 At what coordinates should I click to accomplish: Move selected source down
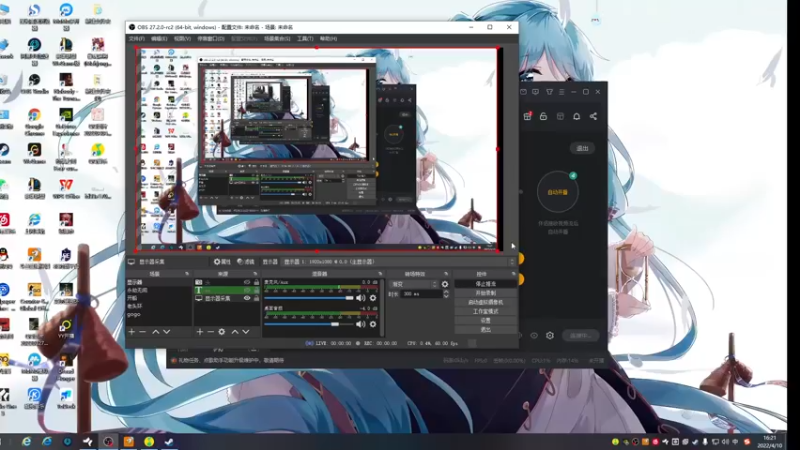[246, 332]
